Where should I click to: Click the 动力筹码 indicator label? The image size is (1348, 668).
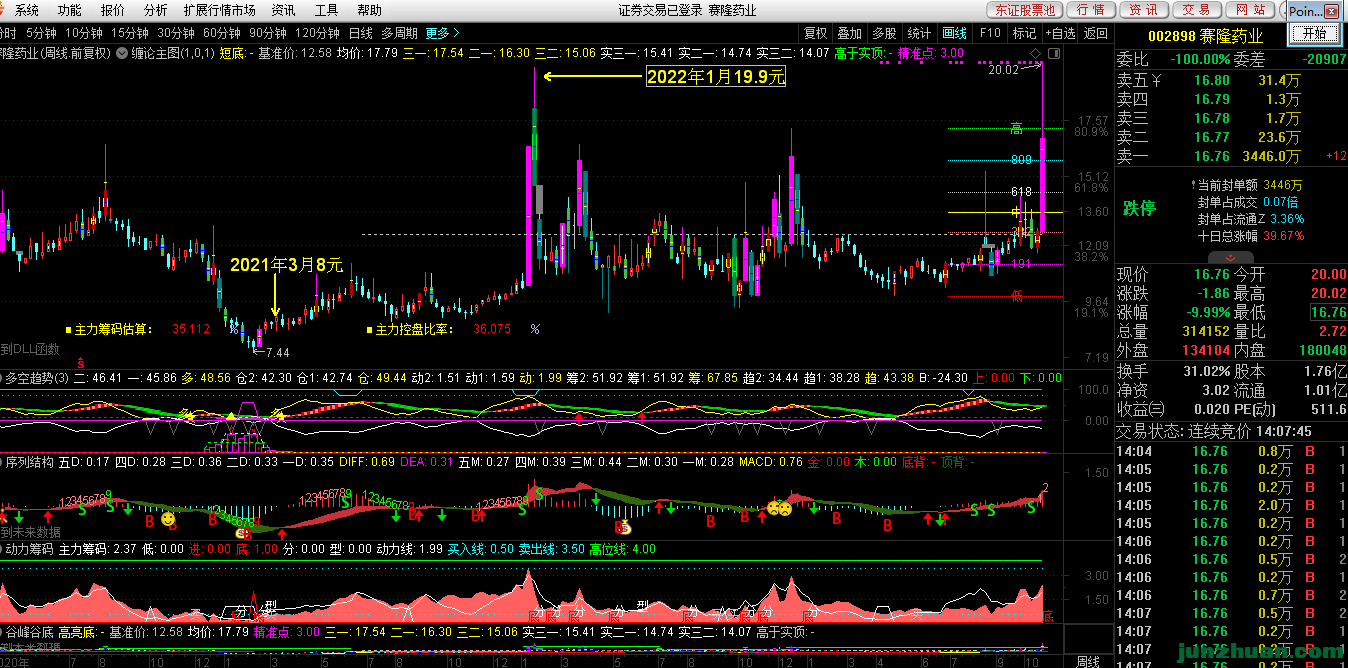click(29, 548)
